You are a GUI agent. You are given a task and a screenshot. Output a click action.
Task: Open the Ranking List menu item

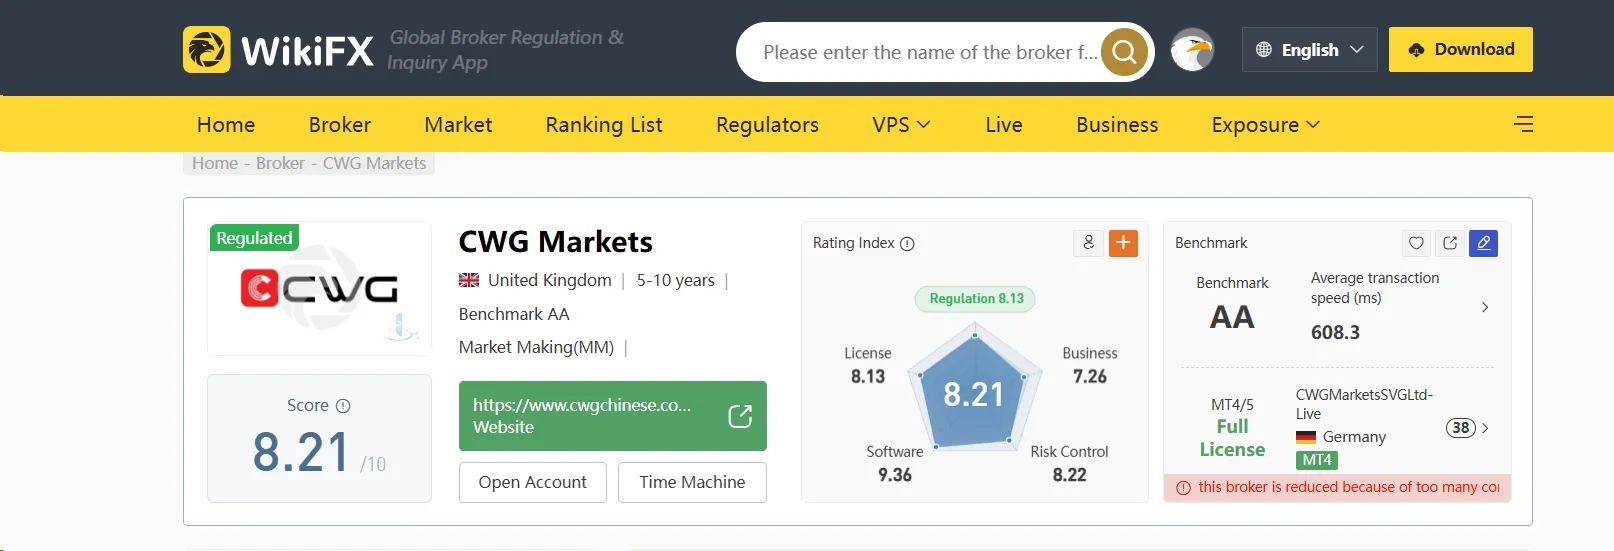point(604,124)
